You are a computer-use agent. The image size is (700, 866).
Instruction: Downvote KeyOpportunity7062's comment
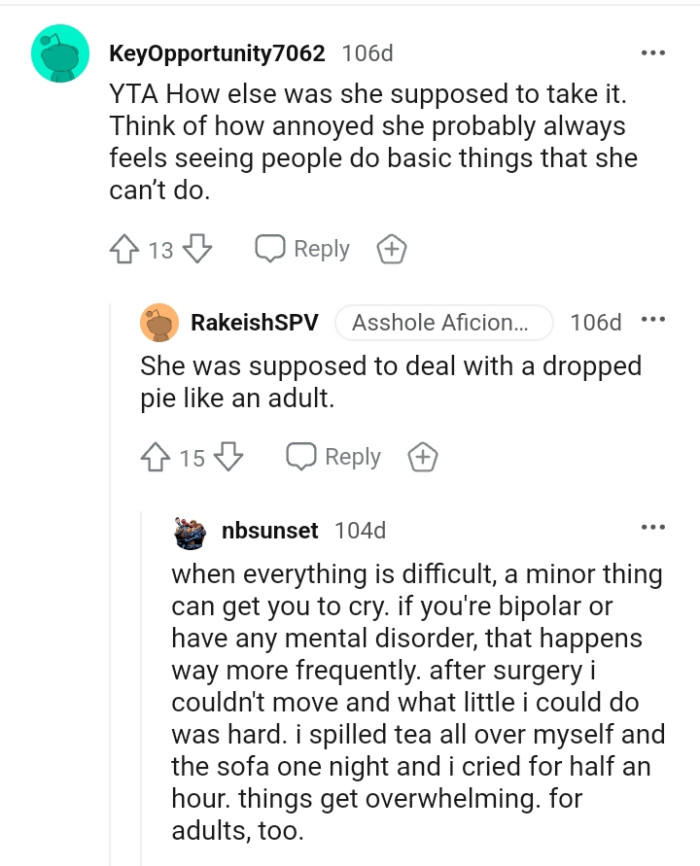[197, 249]
